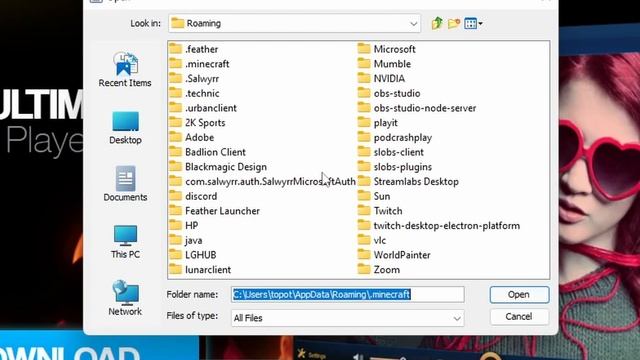Select the Zoom folder
This screenshot has height=360, width=640.
pyautogui.click(x=379, y=270)
